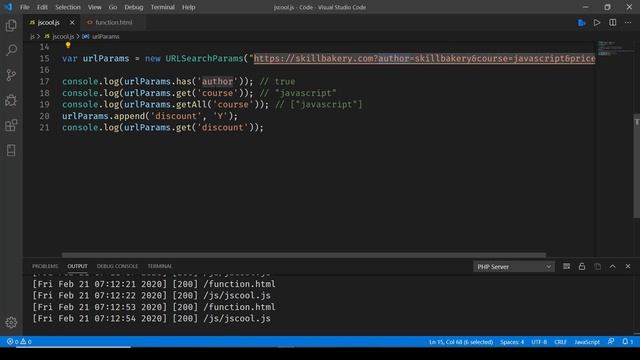Click 'discount' in the append call line 20
This screenshot has width=640, height=360.
click(x=176, y=116)
